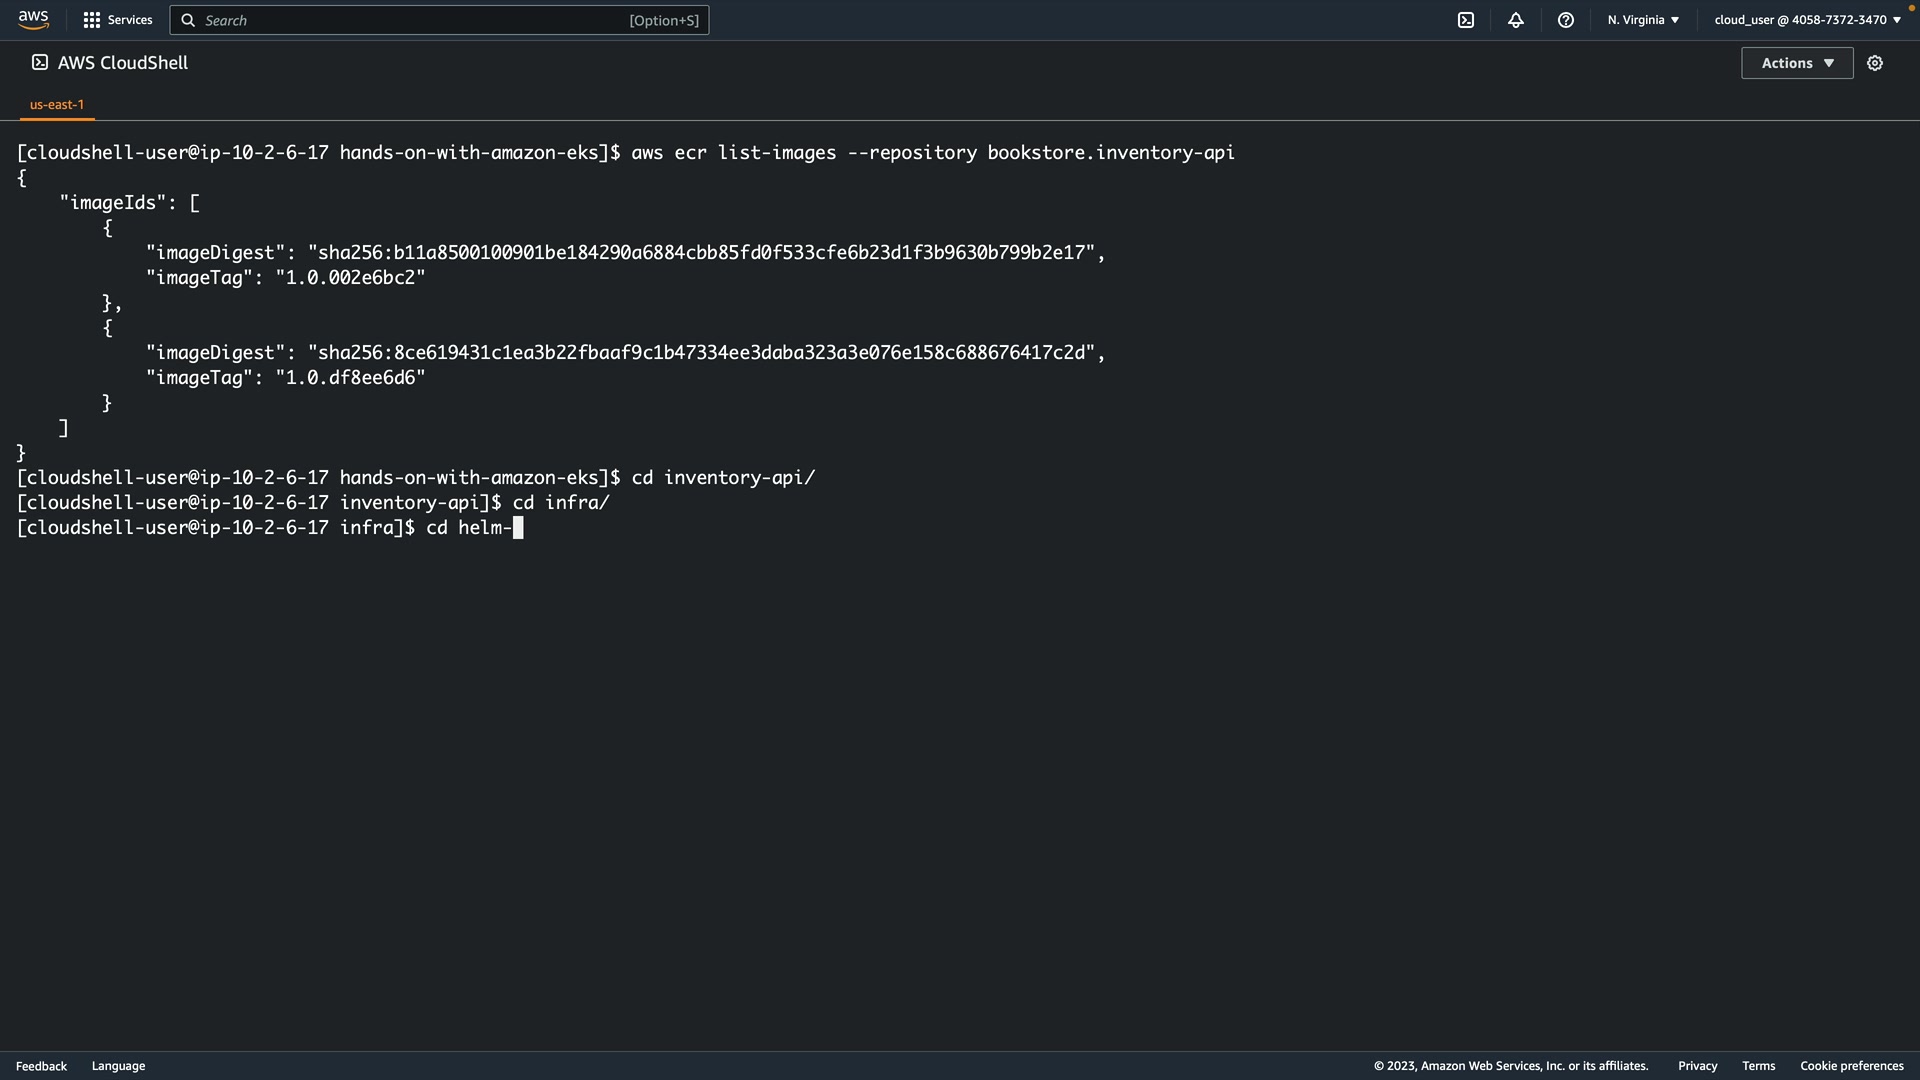This screenshot has width=1920, height=1080.
Task: Open the Terms link
Action: click(1758, 1066)
